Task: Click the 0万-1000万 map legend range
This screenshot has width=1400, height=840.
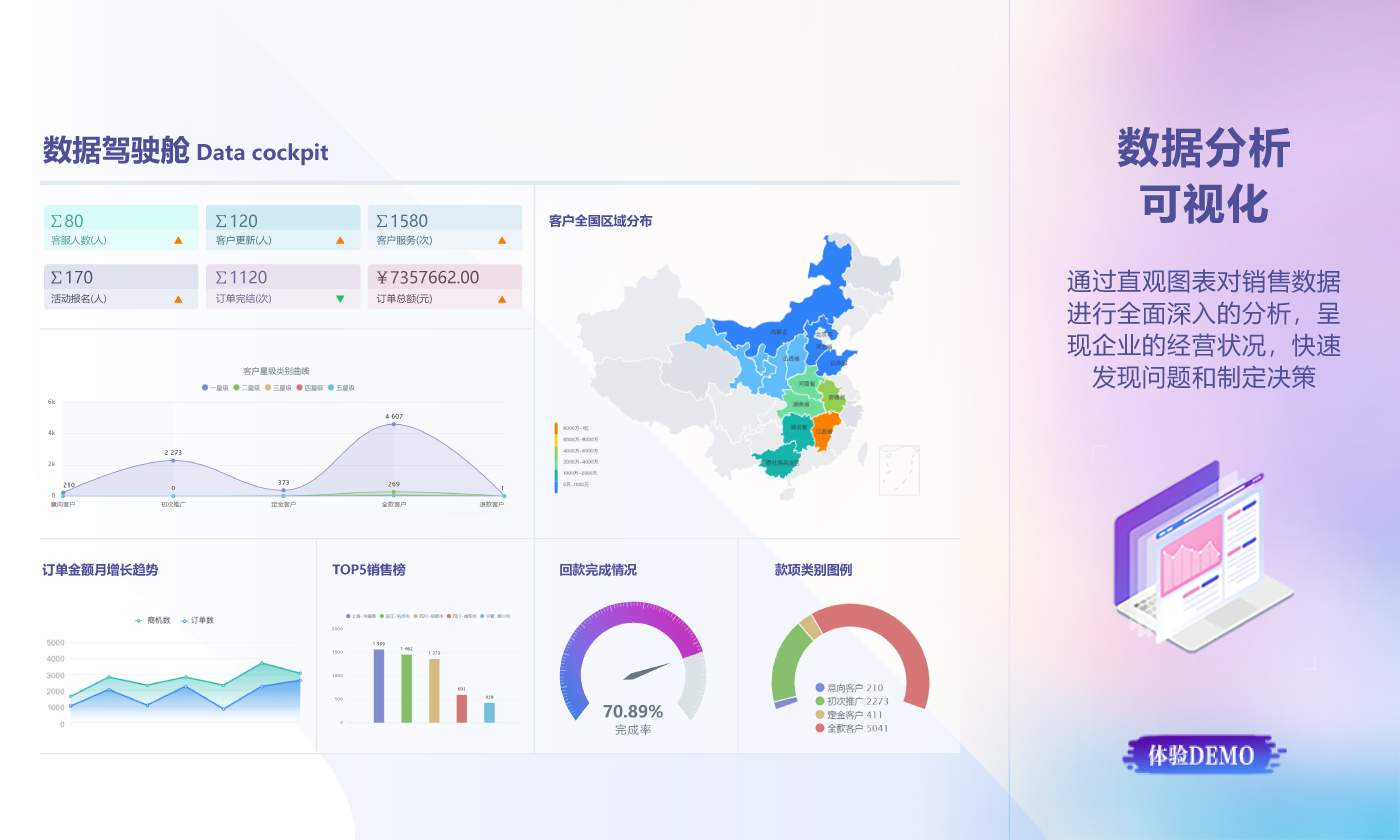Action: coord(572,484)
